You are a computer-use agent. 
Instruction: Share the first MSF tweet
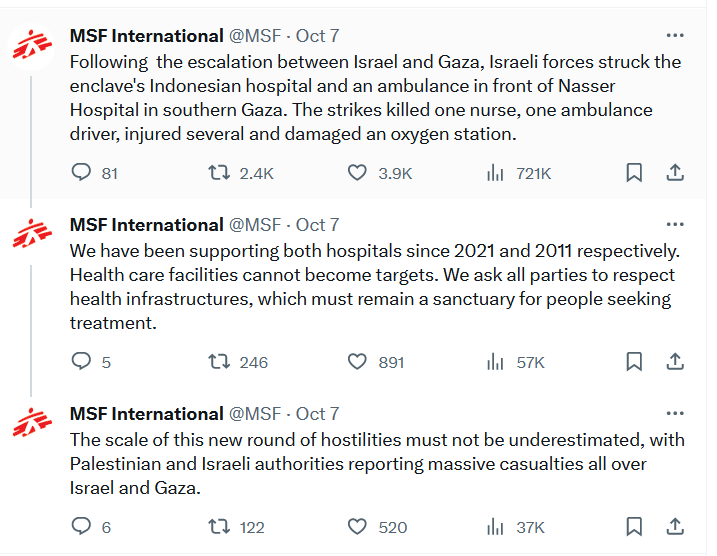675,173
